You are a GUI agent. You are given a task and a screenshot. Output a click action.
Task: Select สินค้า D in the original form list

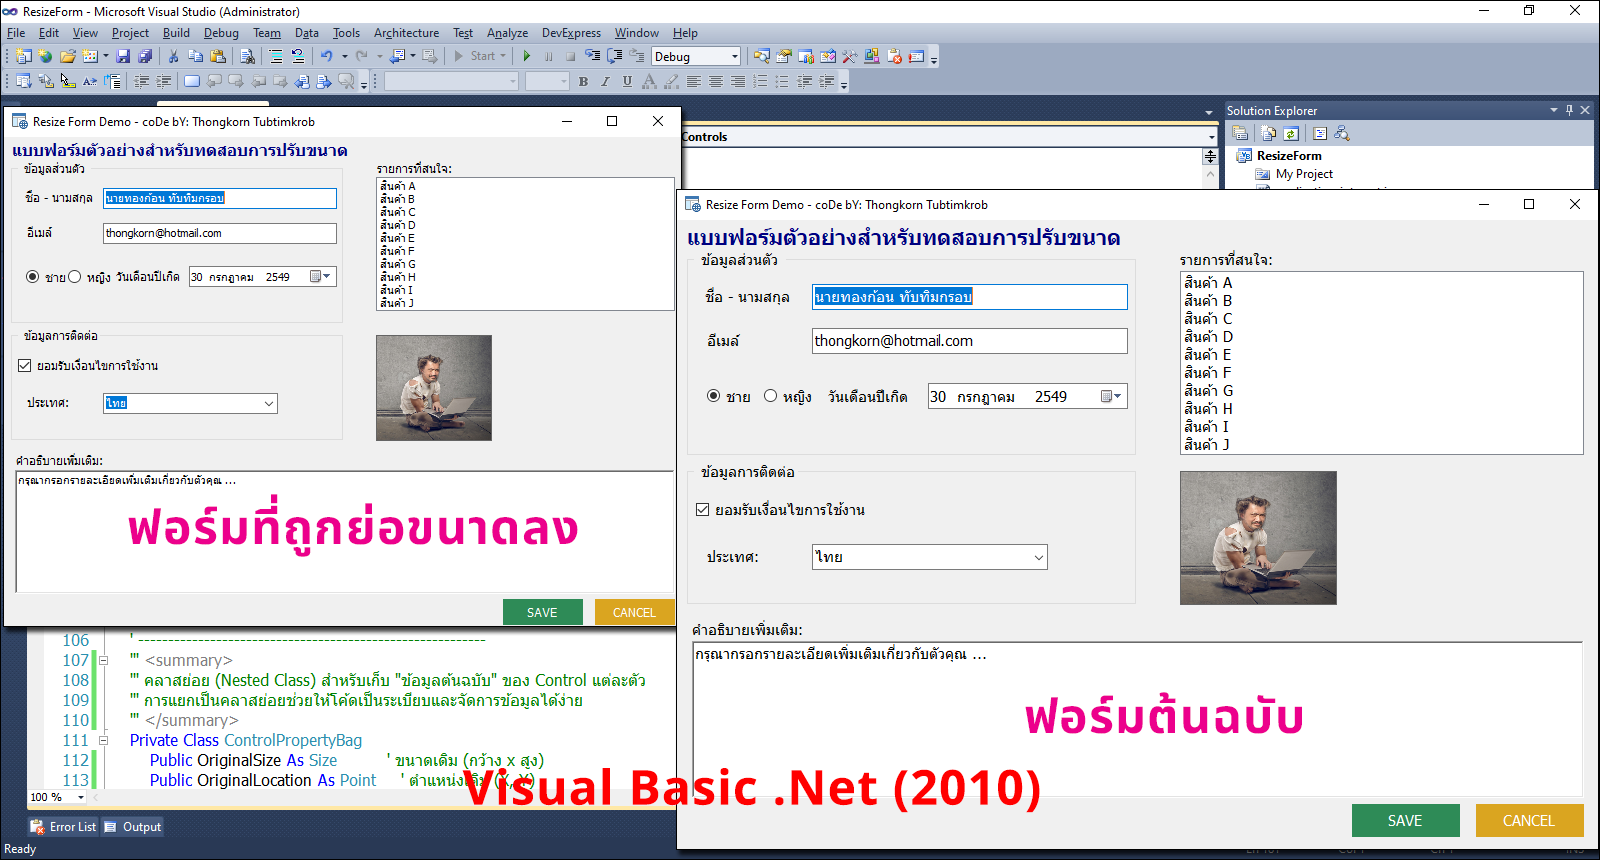(1208, 337)
